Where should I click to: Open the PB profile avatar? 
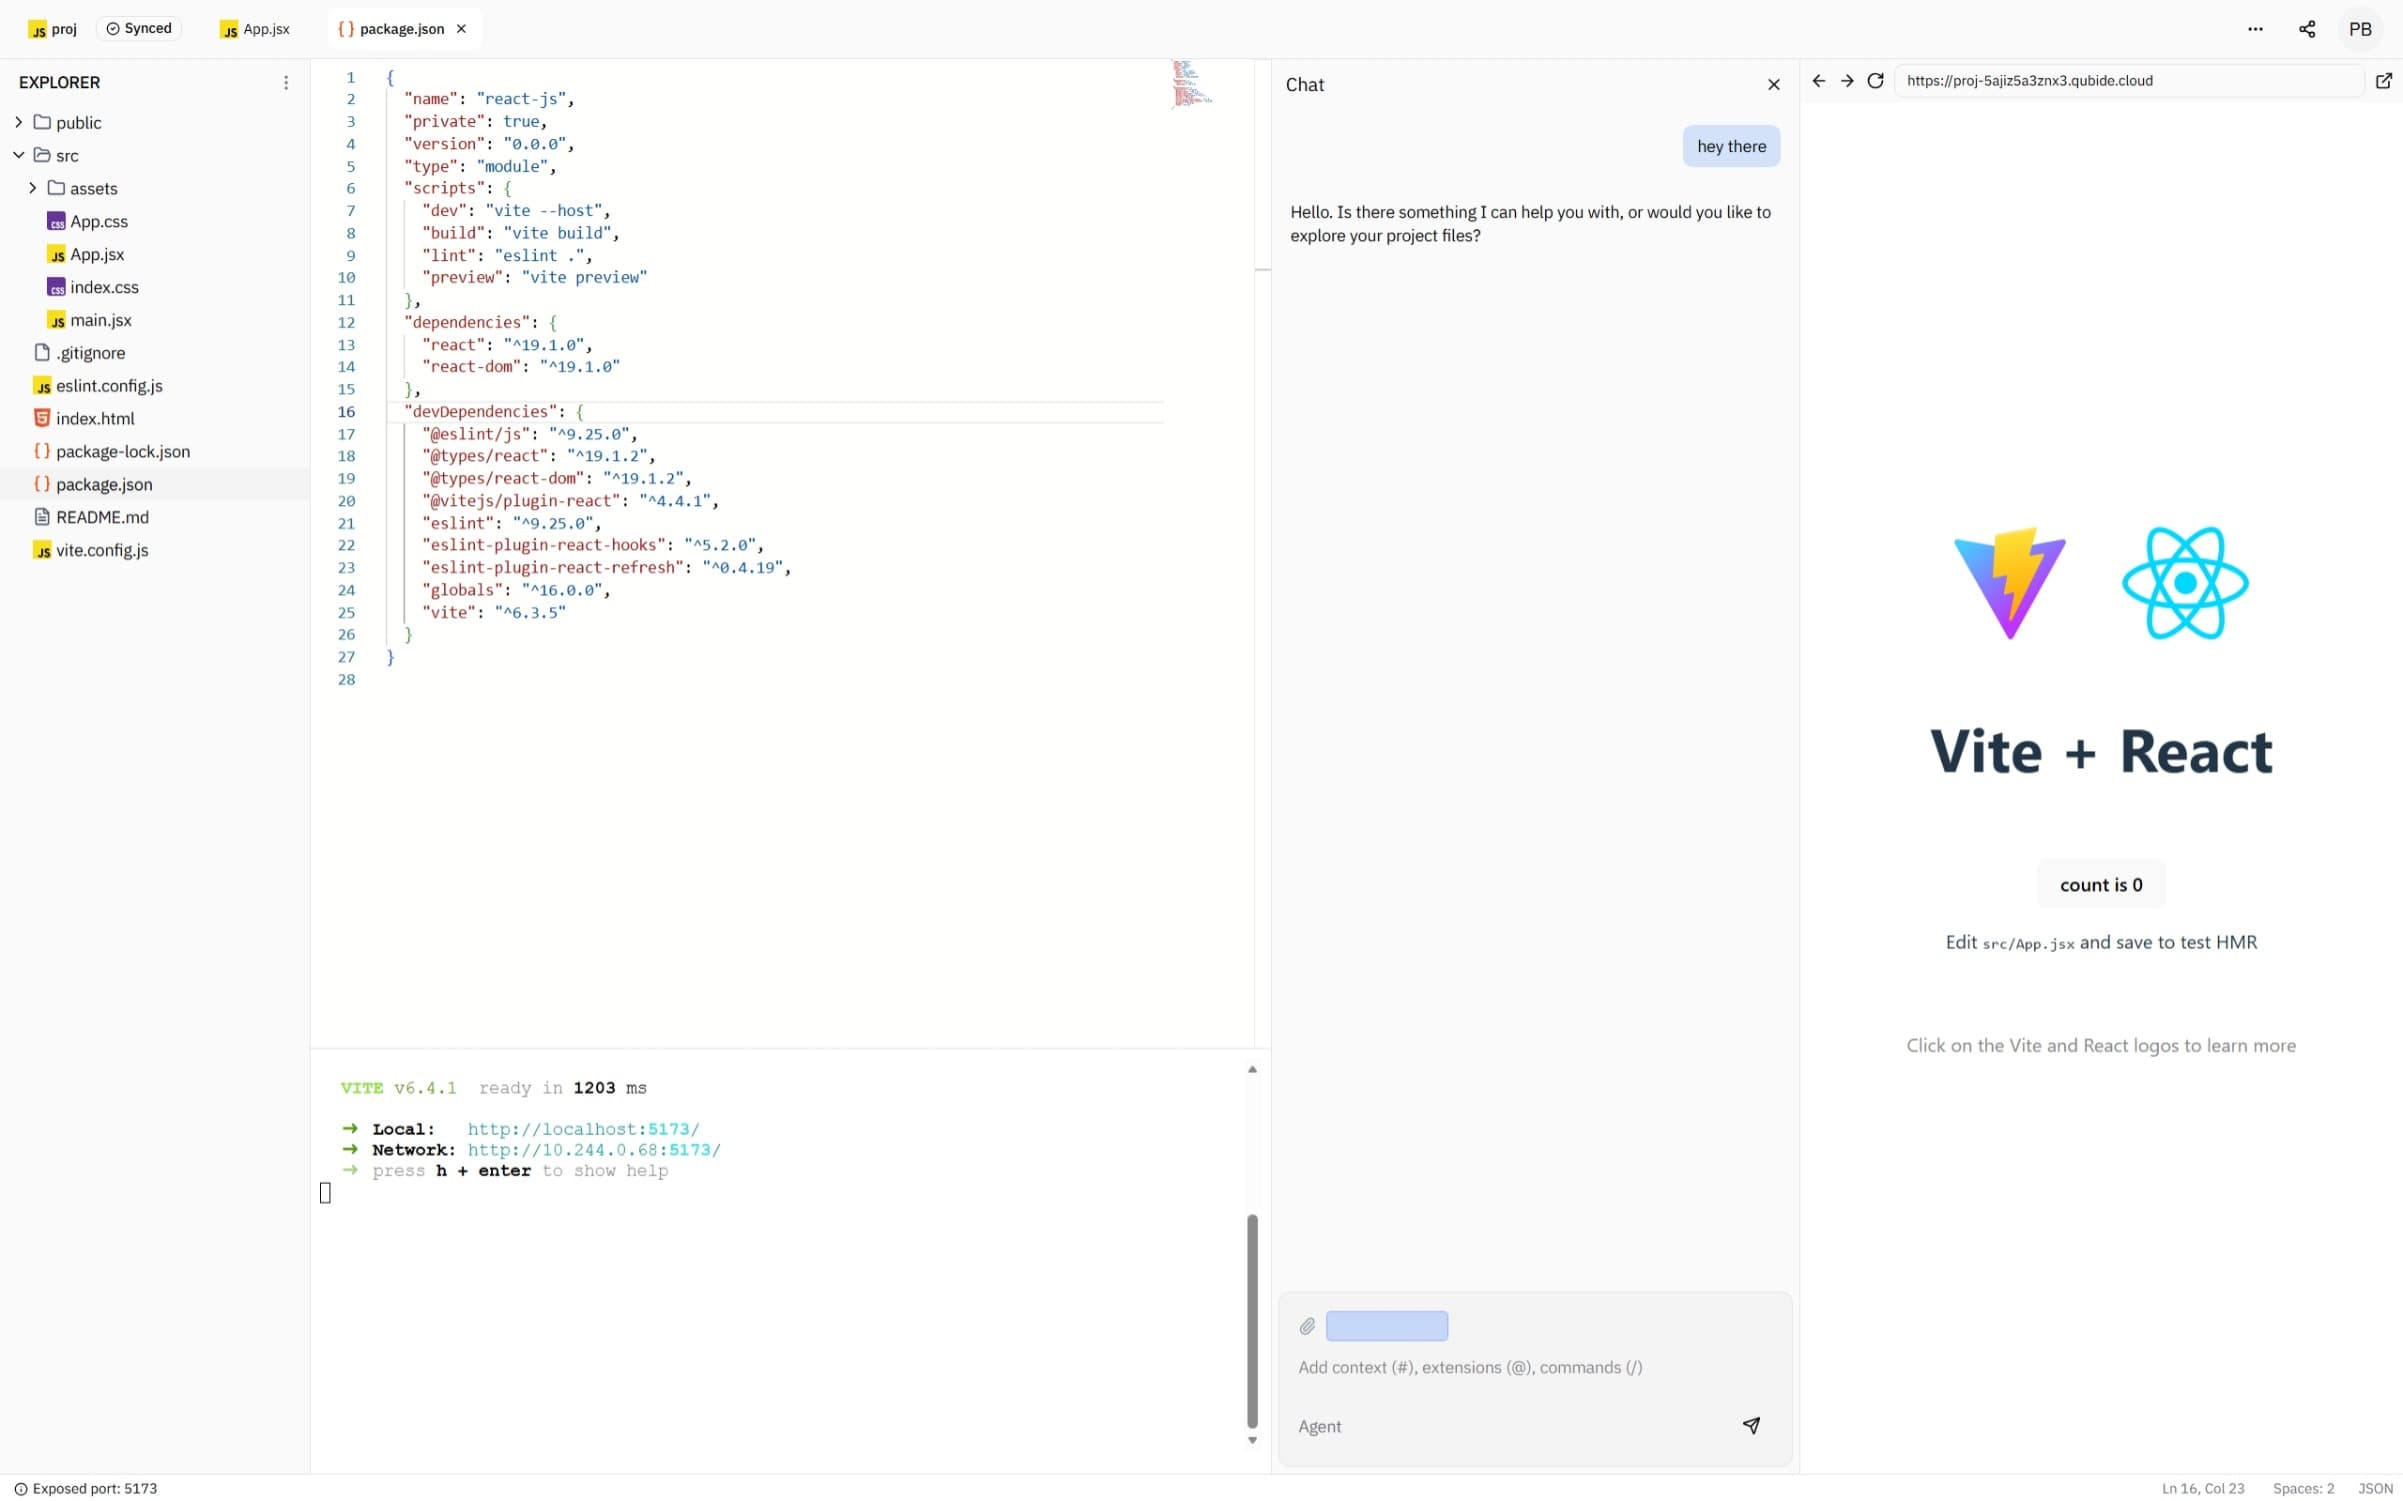point(2361,29)
